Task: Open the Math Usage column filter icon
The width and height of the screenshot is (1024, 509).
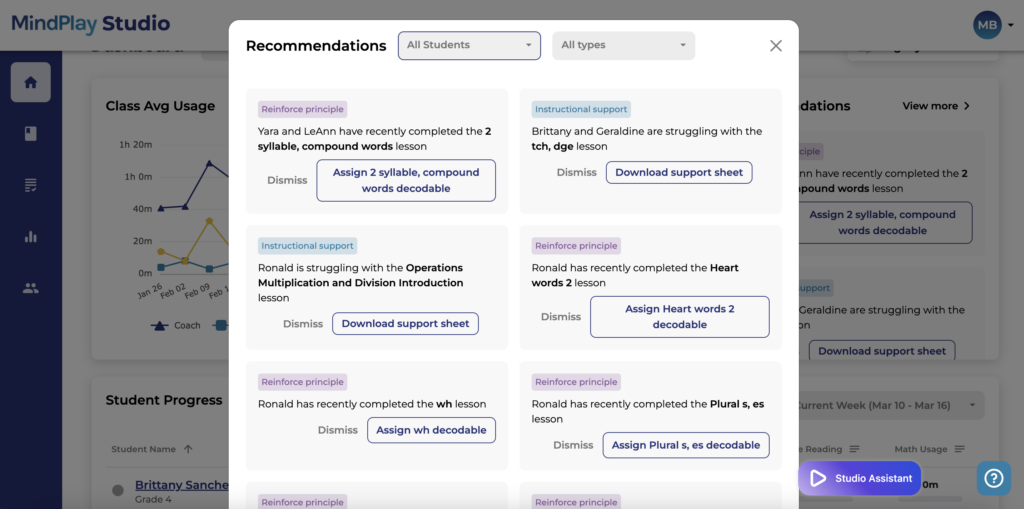Action: pyautogui.click(x=959, y=449)
